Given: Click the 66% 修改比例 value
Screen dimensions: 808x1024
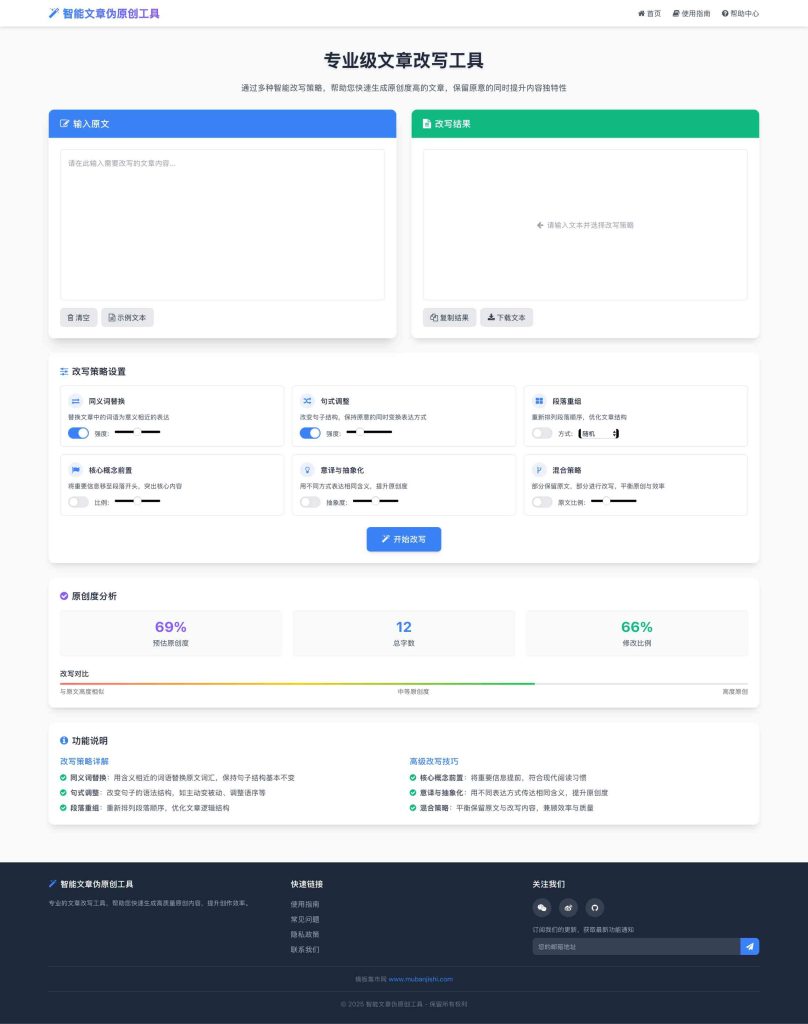Looking at the screenshot, I should (x=637, y=627).
